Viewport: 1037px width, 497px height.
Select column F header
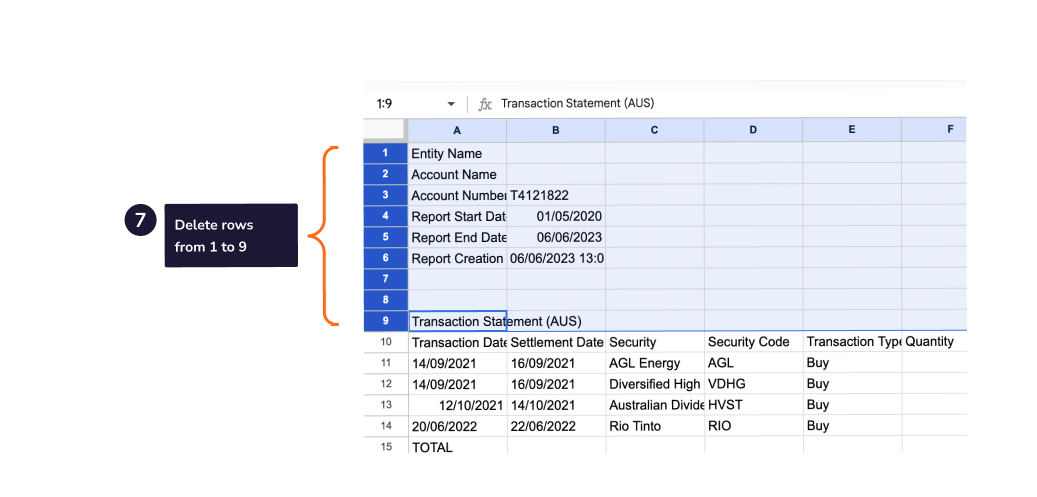tap(934, 130)
